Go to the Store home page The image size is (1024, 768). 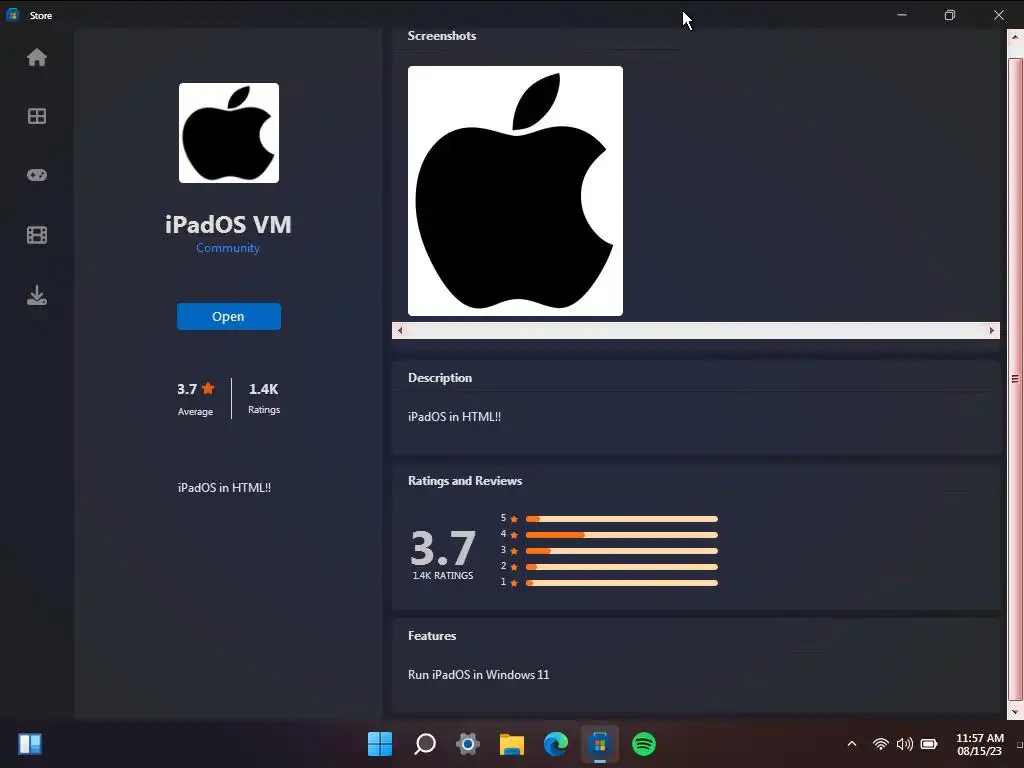37,57
